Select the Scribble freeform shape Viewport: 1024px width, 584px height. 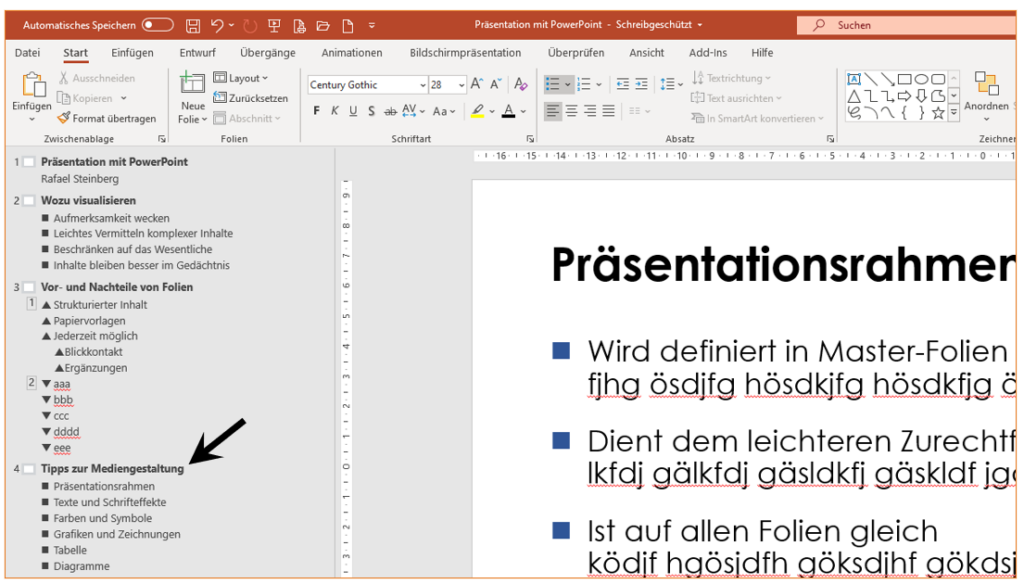(854, 112)
